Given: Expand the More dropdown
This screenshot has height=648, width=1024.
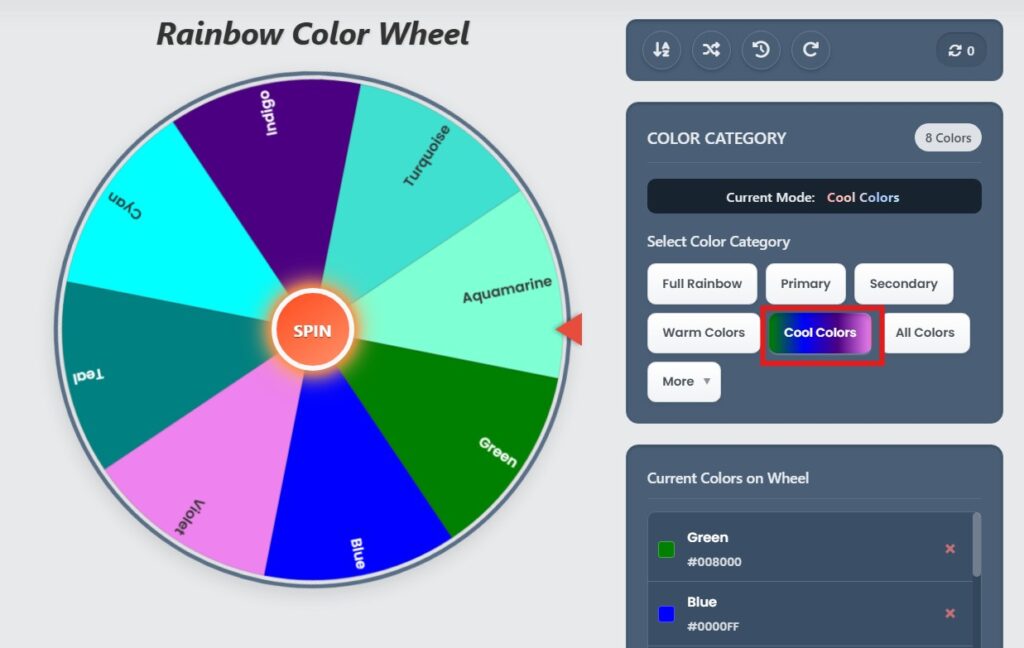Looking at the screenshot, I should tap(684, 381).
